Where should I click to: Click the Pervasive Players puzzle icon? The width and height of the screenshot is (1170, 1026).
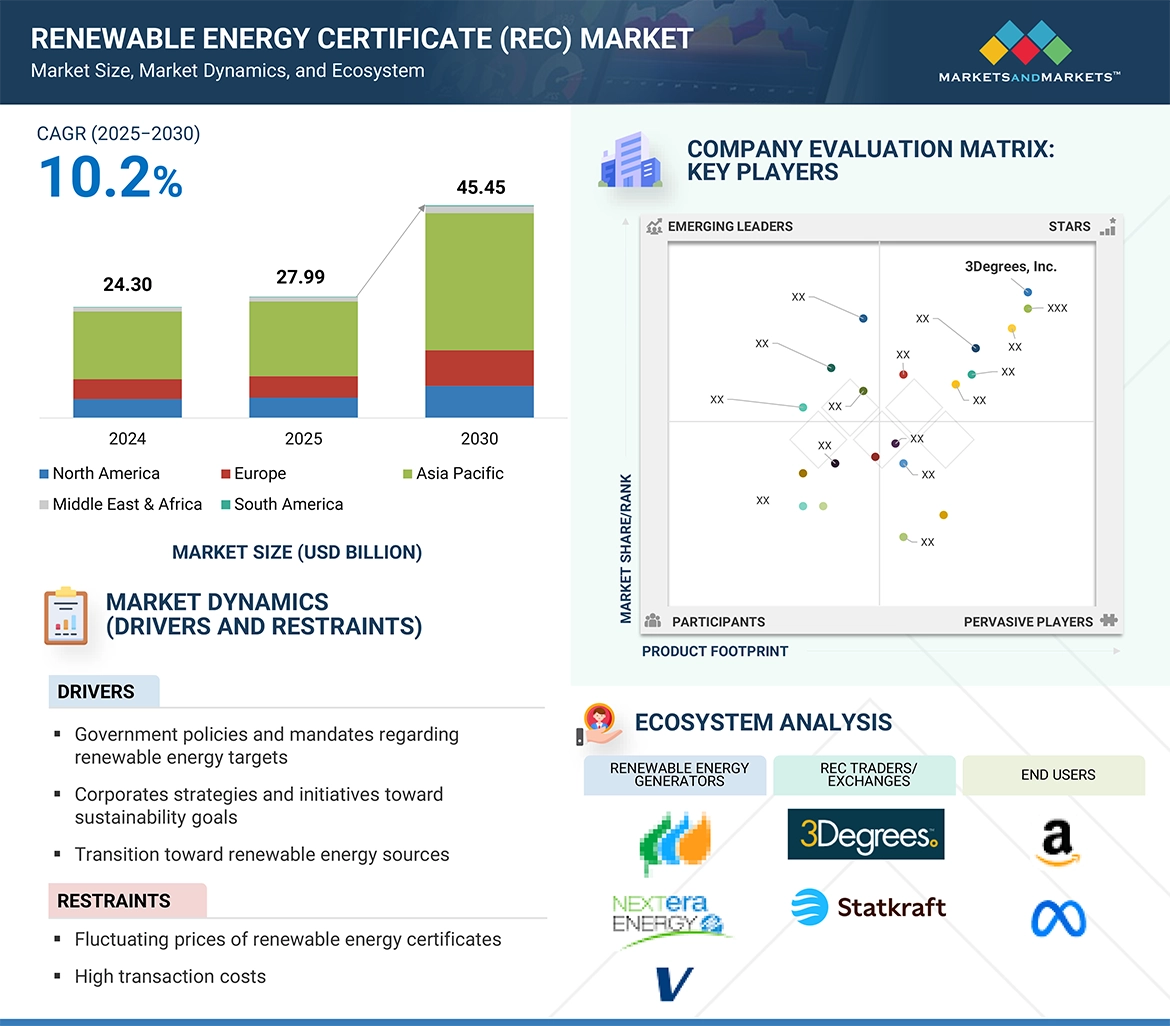click(1108, 621)
